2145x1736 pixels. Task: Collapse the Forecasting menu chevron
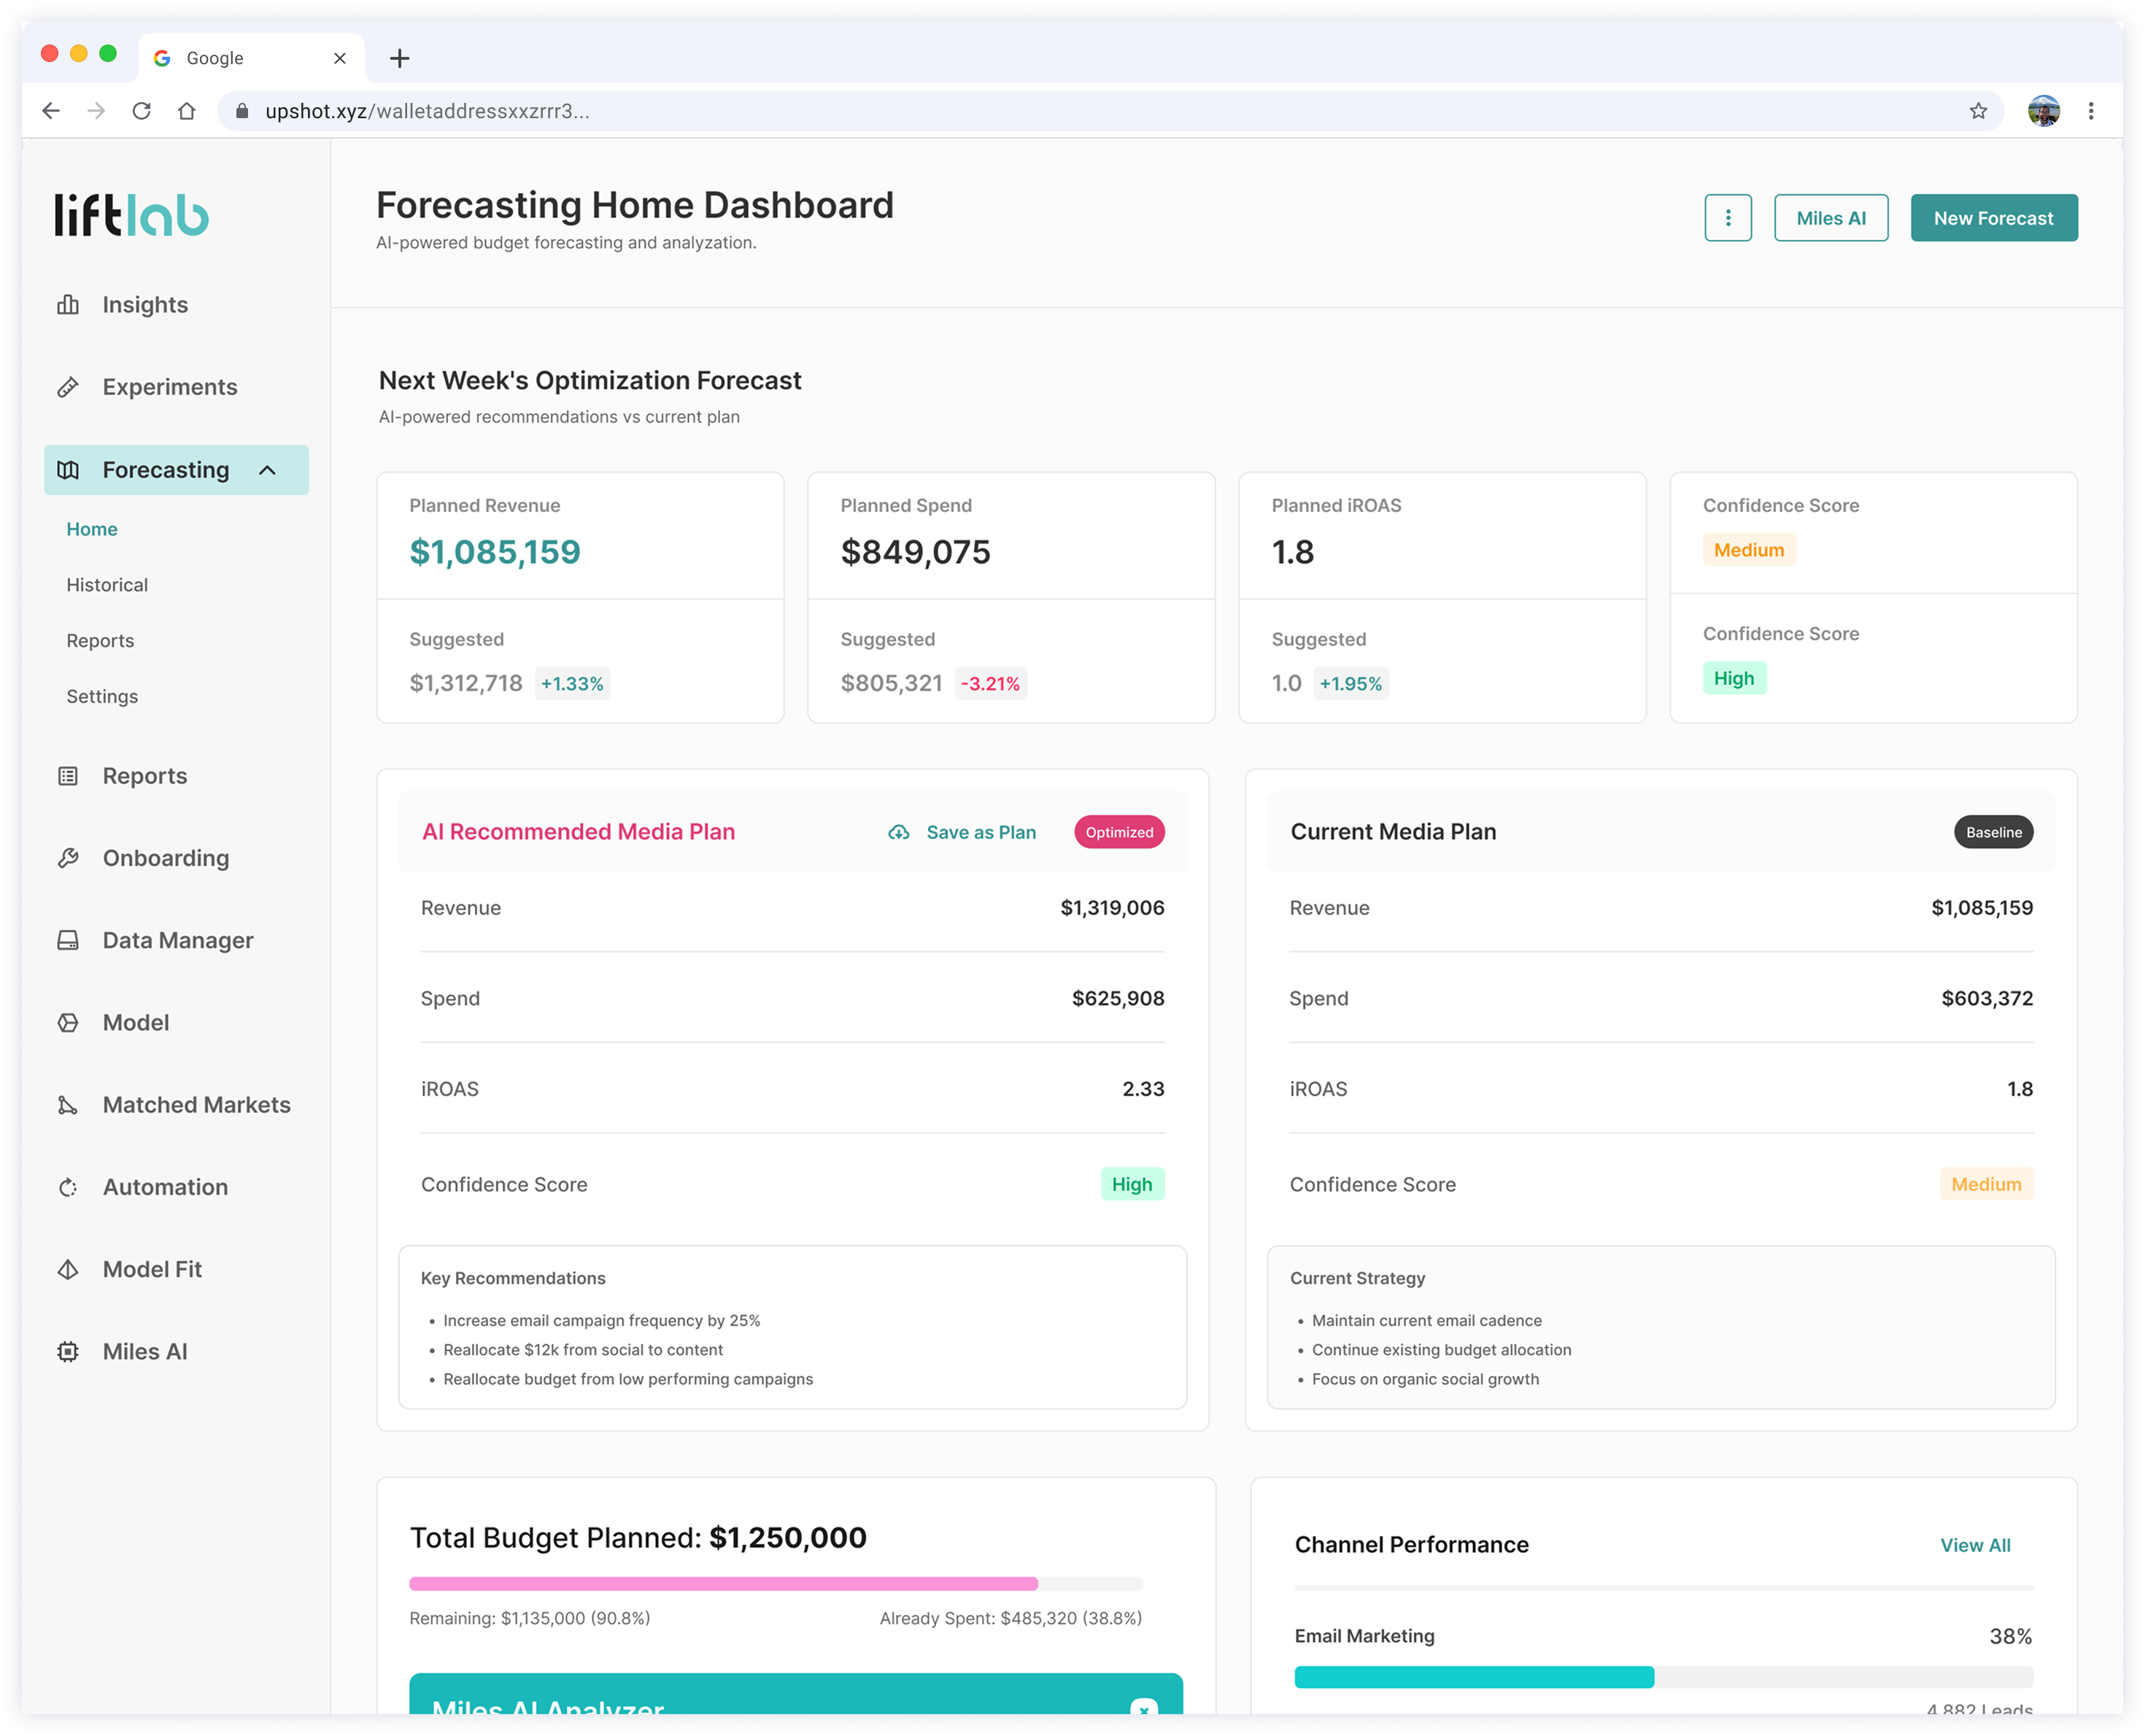pyautogui.click(x=267, y=470)
